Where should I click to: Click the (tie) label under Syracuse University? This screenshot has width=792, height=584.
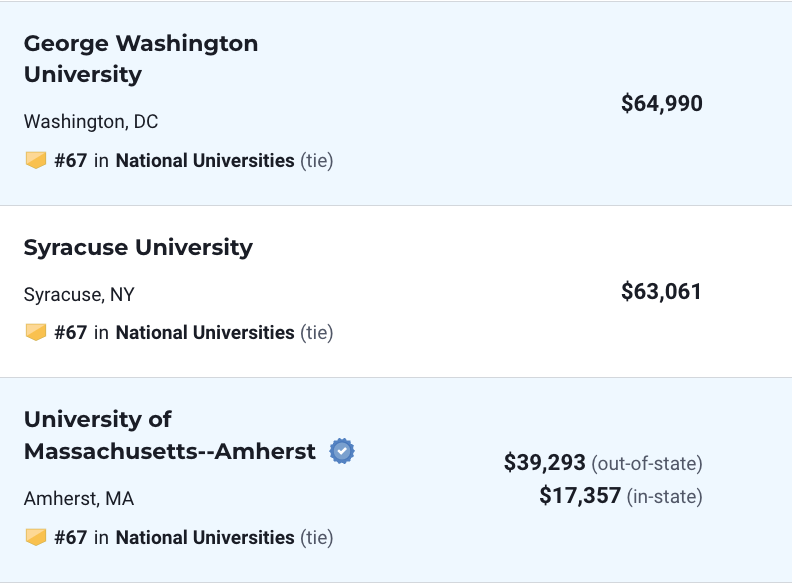pos(317,332)
